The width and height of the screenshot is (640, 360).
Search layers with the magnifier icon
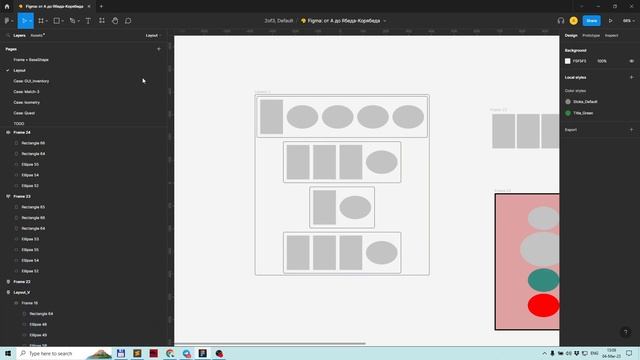pyautogui.click(x=7, y=36)
